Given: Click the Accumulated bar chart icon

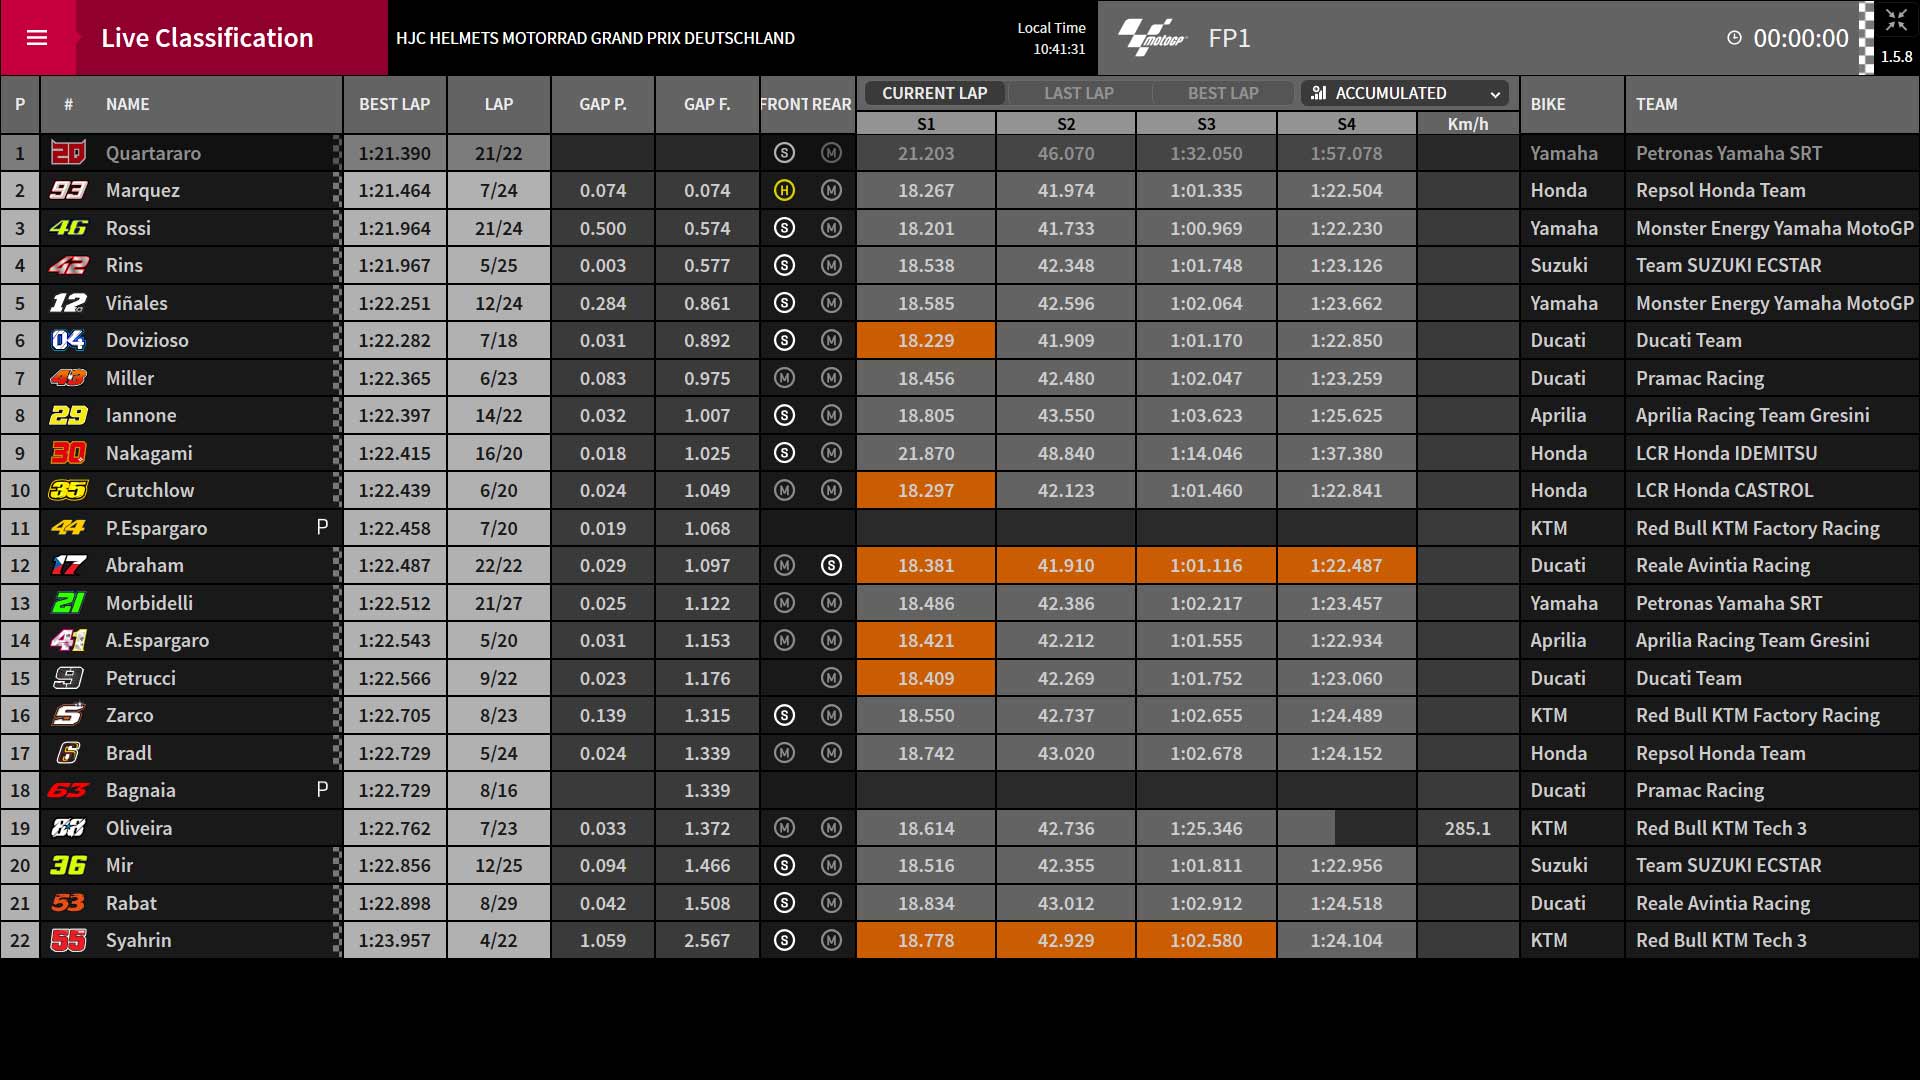Looking at the screenshot, I should 1319,93.
